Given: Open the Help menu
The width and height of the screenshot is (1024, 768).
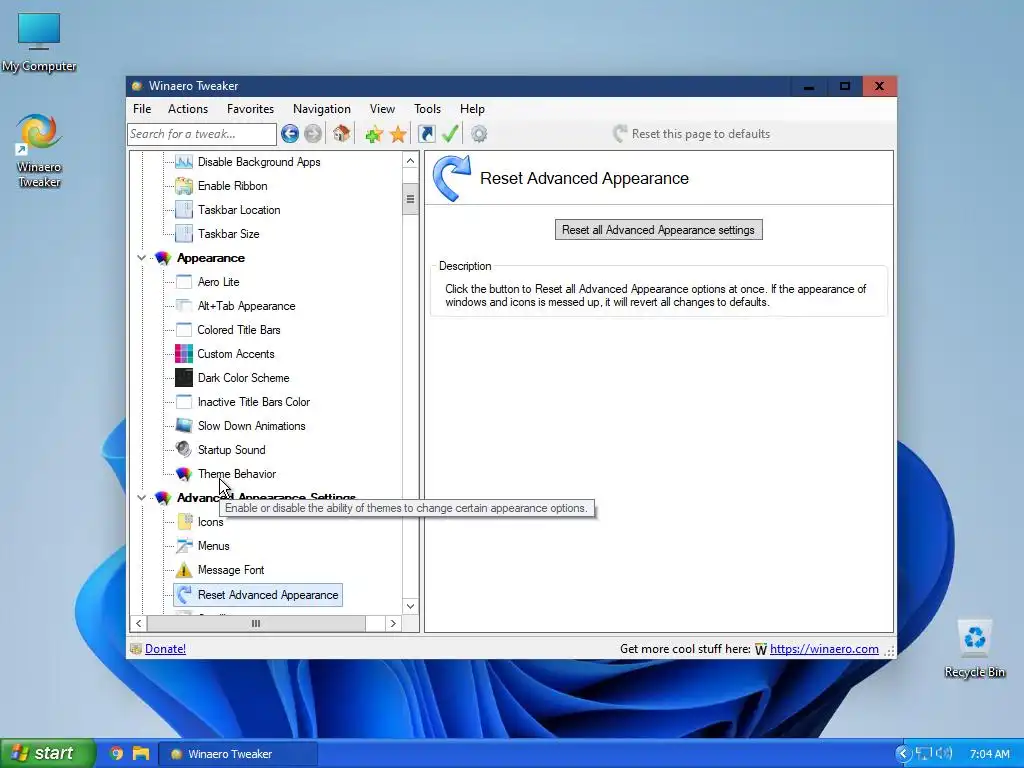Looking at the screenshot, I should click(x=472, y=109).
